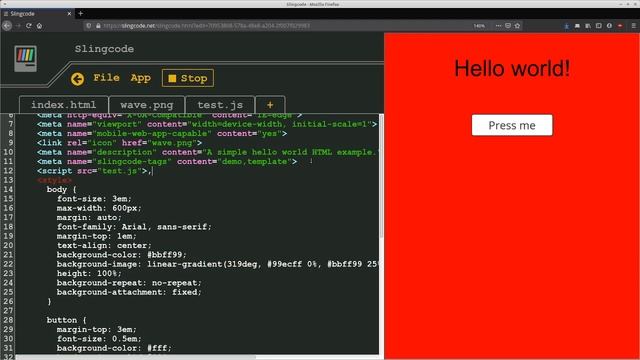Viewport: 640px width, 360px height.
Task: Click the 'background-color: #bbff99;' line
Action: [x=122, y=255]
